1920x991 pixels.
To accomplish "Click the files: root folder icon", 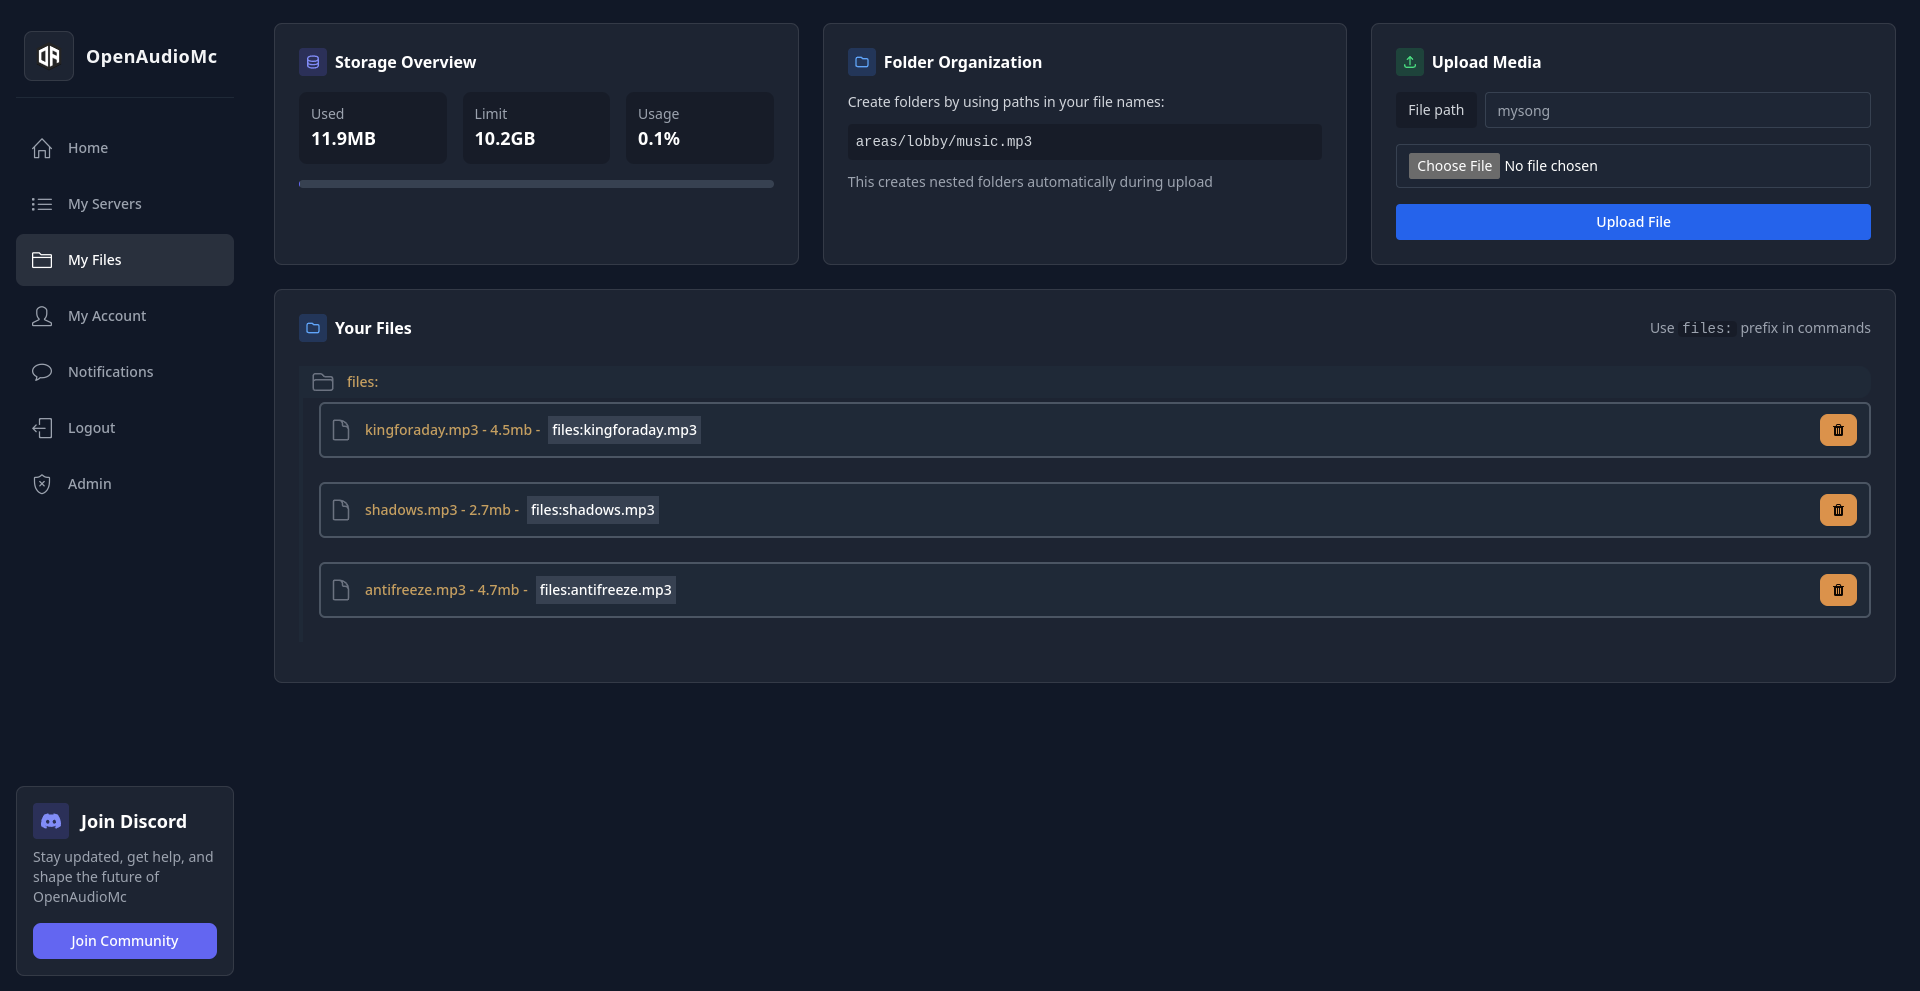I will (323, 382).
